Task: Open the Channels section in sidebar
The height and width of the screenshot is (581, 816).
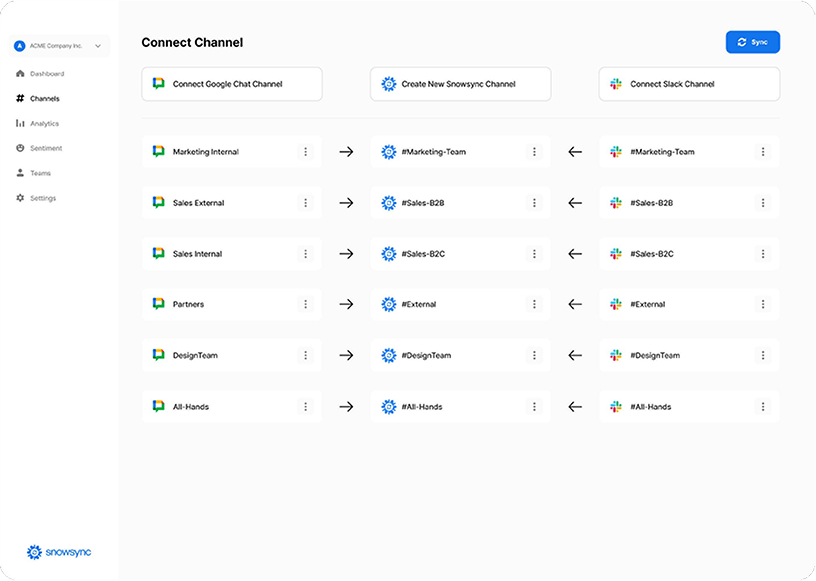Action: click(x=44, y=99)
